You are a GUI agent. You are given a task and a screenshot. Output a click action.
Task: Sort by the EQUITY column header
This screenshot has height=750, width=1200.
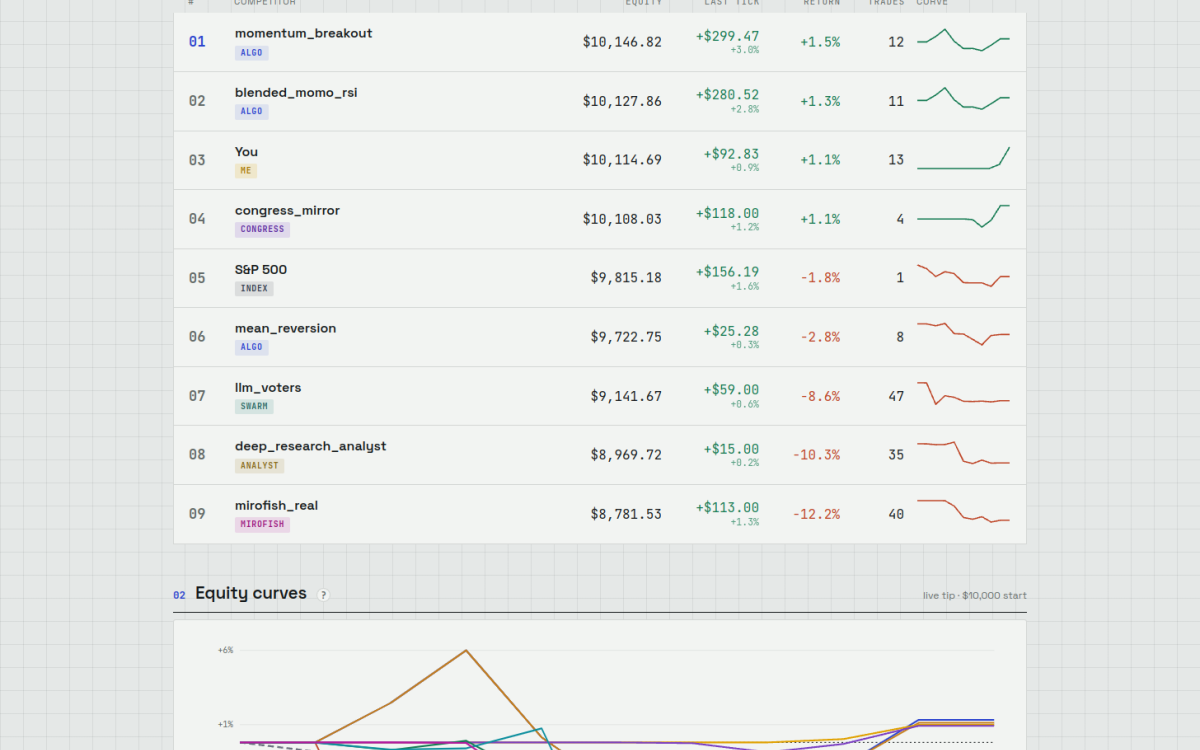pos(643,3)
